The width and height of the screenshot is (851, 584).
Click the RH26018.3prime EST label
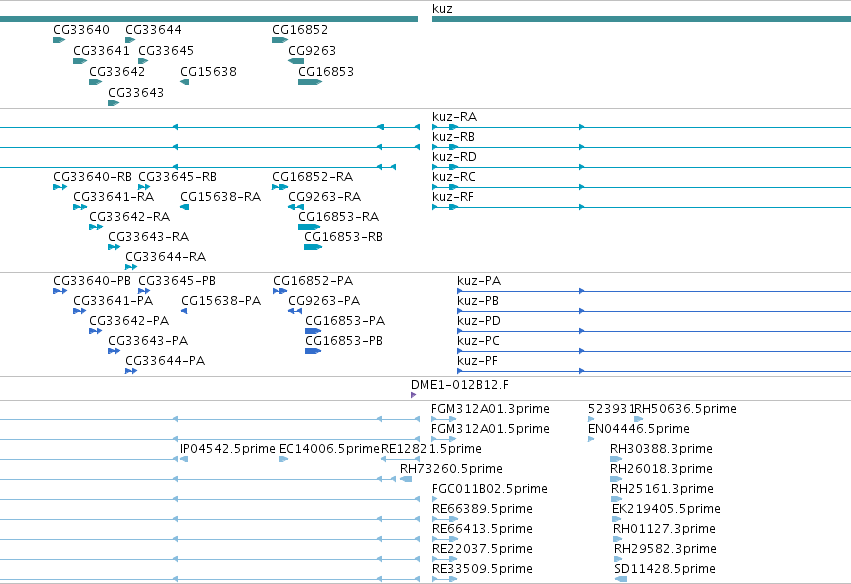click(x=662, y=469)
